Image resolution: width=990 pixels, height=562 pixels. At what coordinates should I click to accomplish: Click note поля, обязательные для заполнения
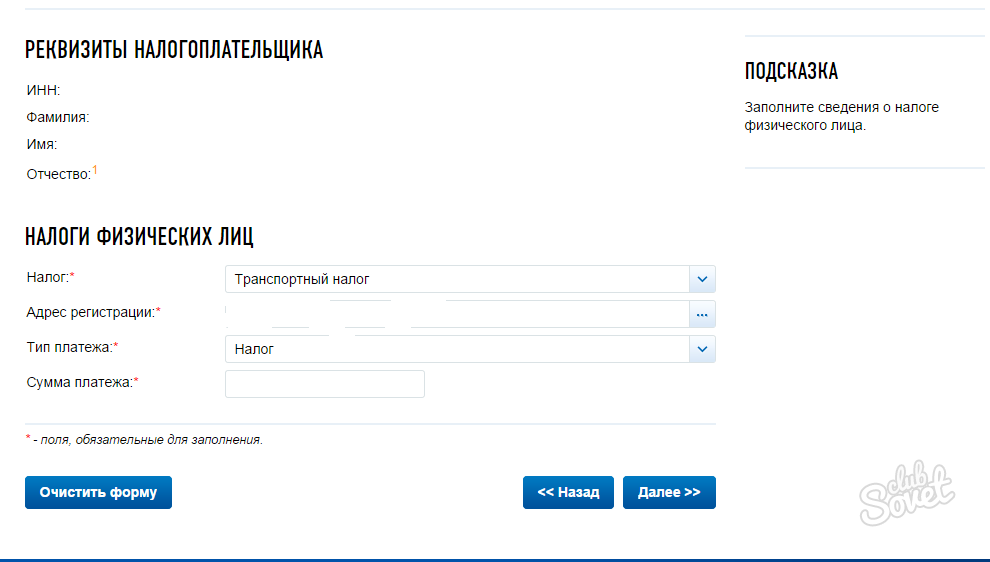[152, 439]
